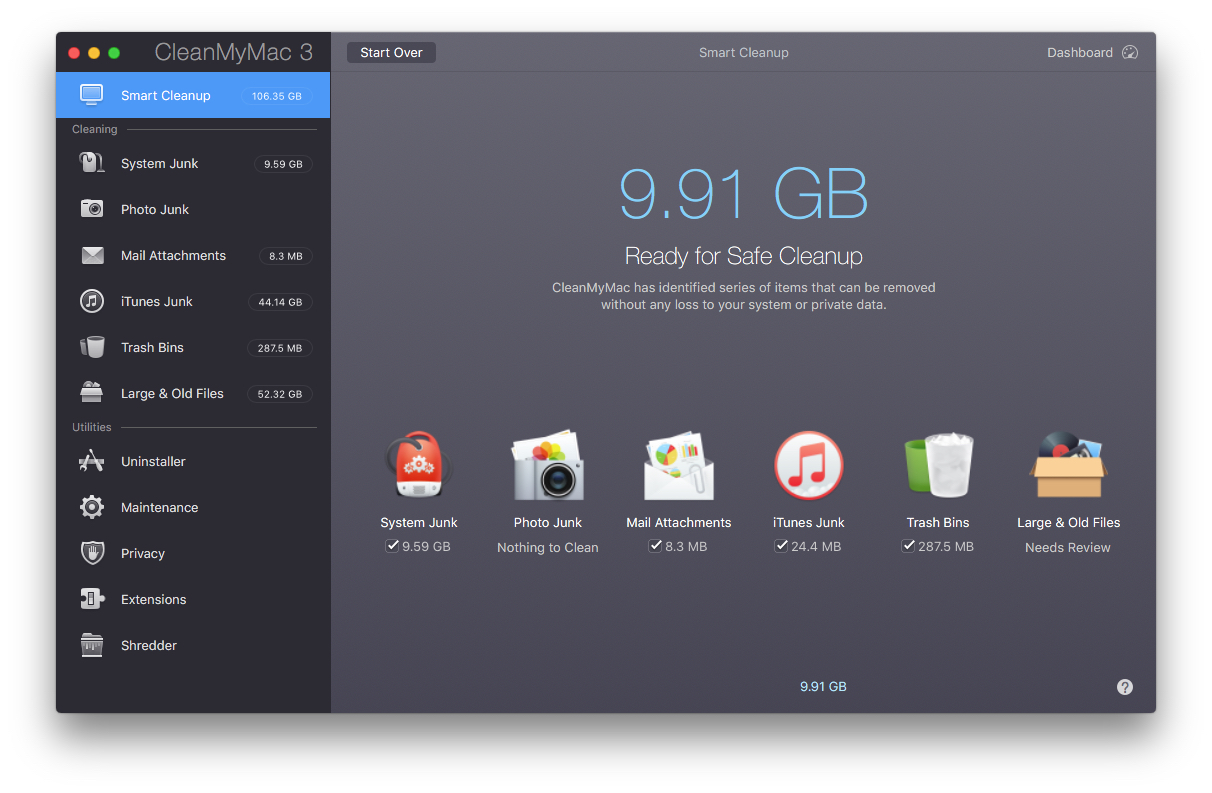Click the Mail Attachments envelope sidebar icon

[x=92, y=255]
